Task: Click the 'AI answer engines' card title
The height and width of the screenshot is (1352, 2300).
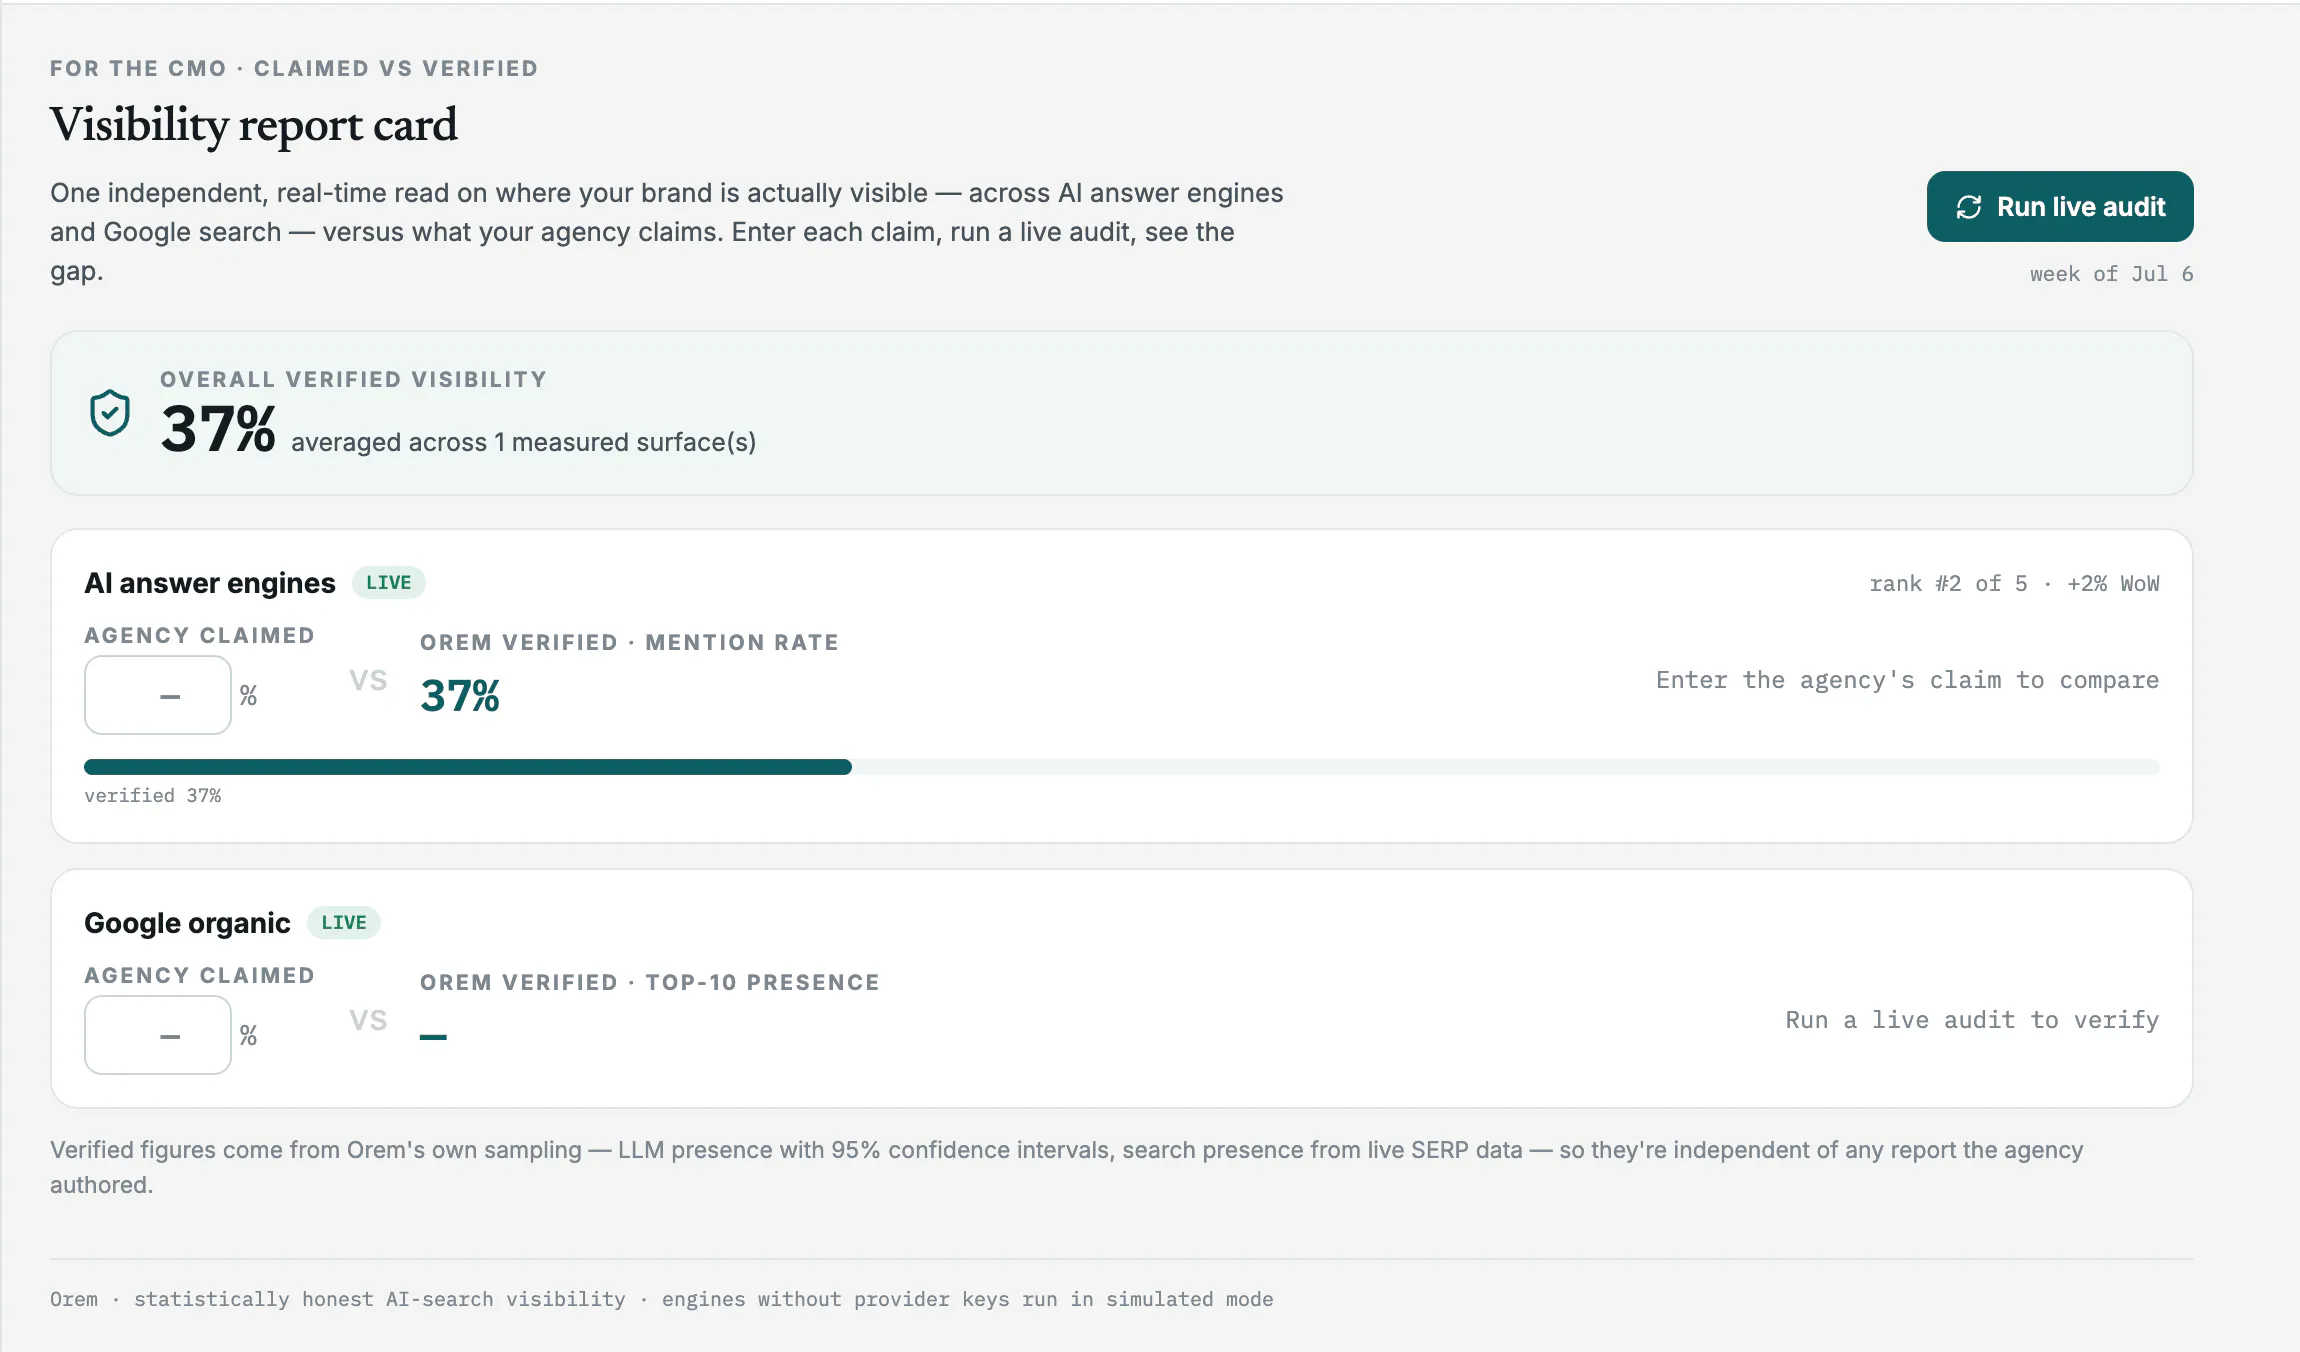Action: [x=210, y=583]
